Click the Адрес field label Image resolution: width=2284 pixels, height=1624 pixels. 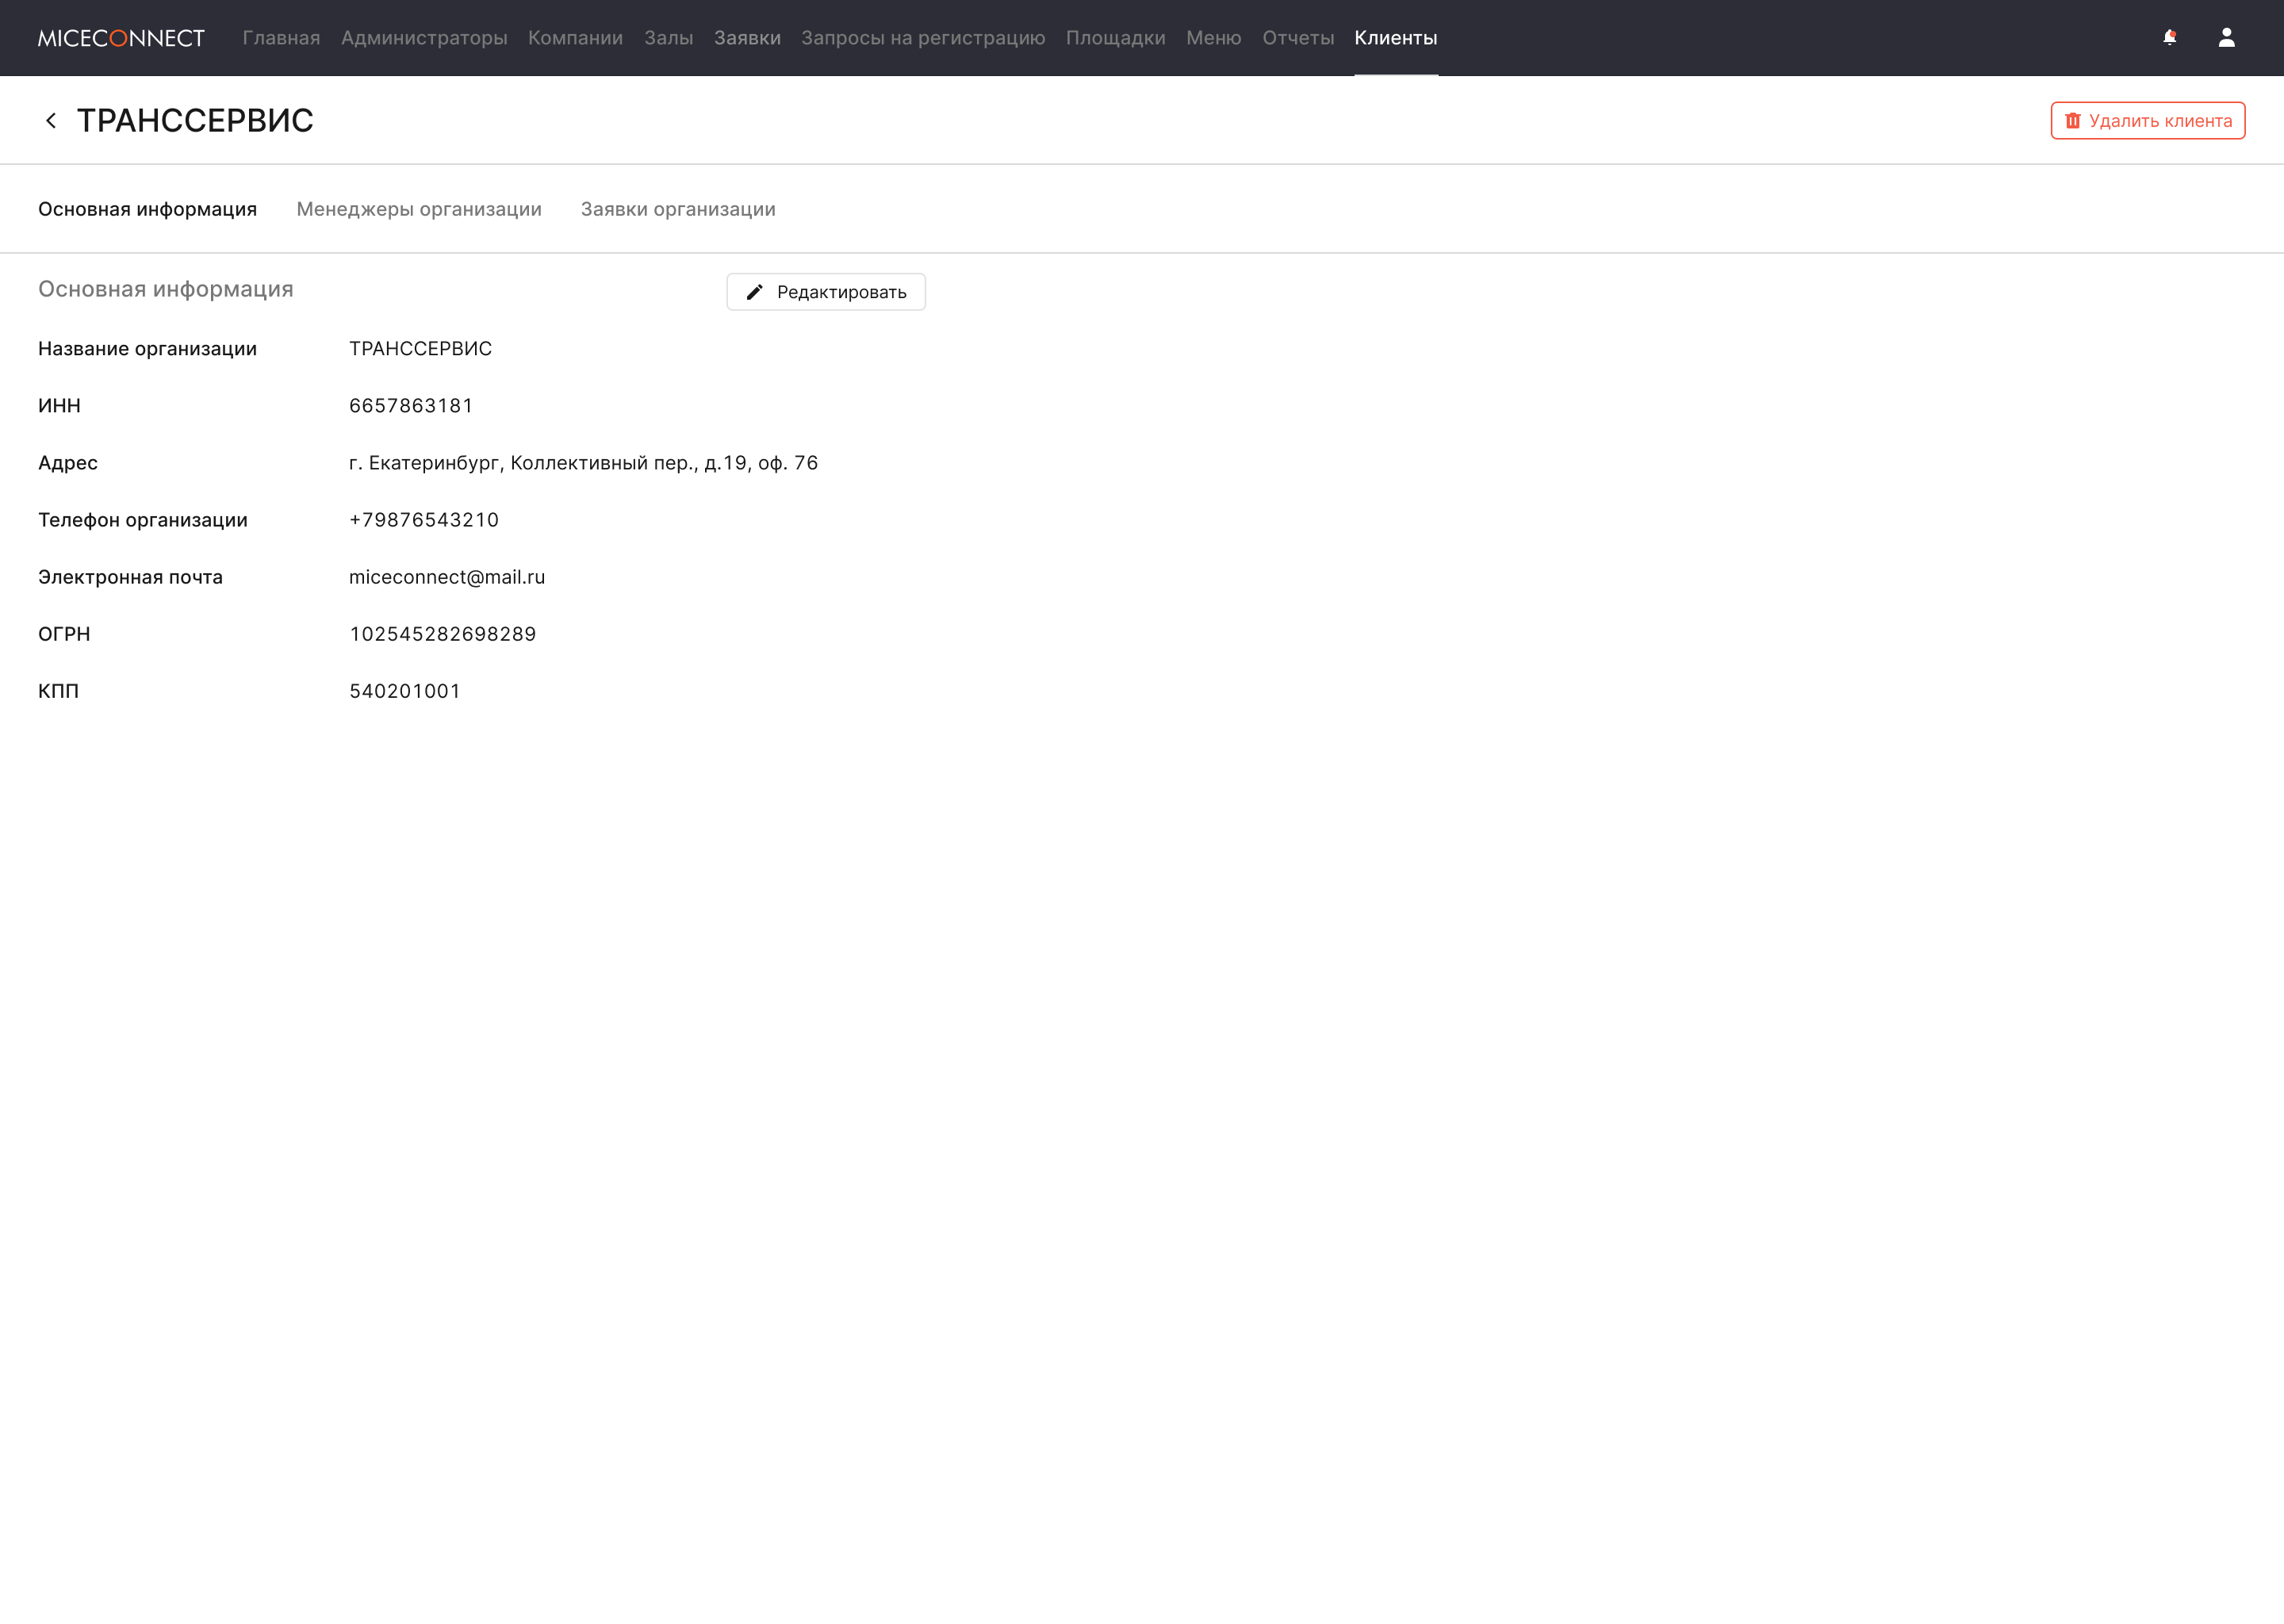(x=68, y=463)
